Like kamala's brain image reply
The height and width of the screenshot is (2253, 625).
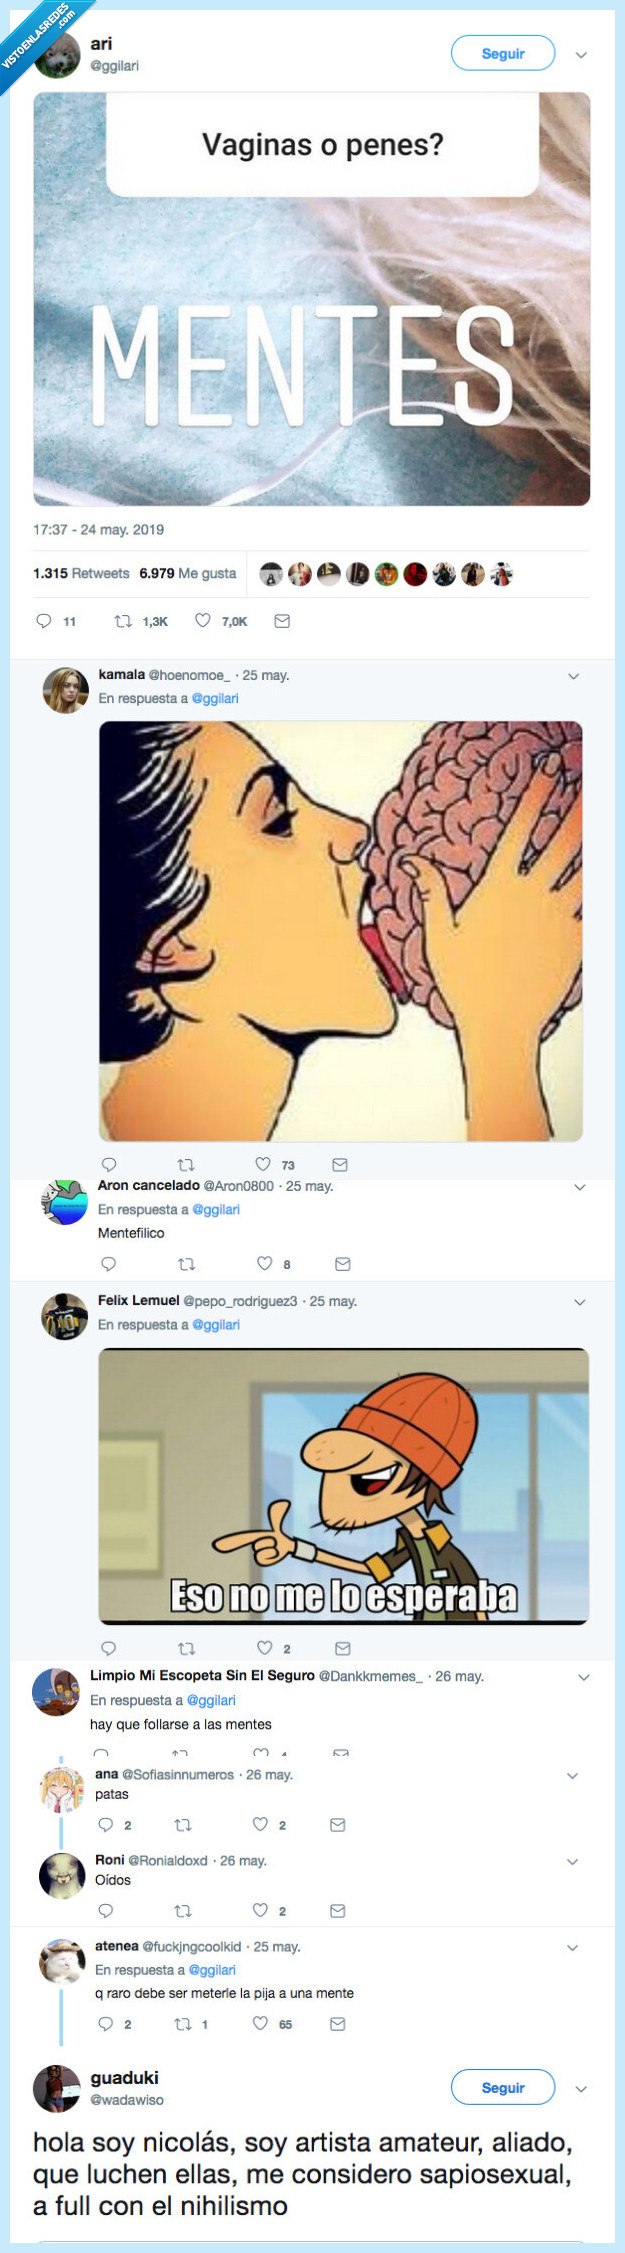[263, 1164]
